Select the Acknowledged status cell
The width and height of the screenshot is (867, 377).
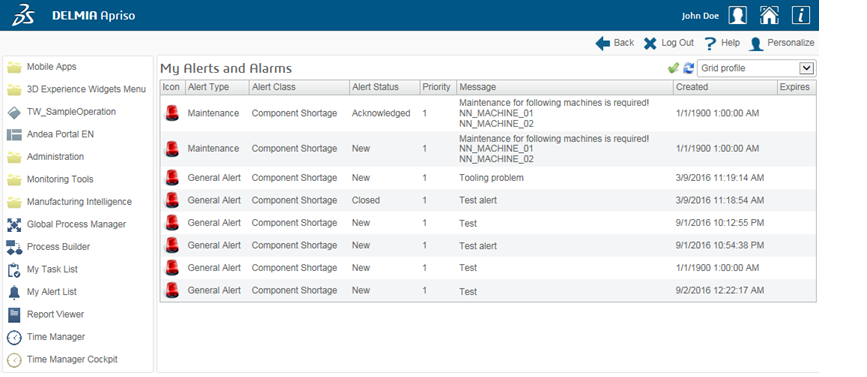(x=381, y=113)
